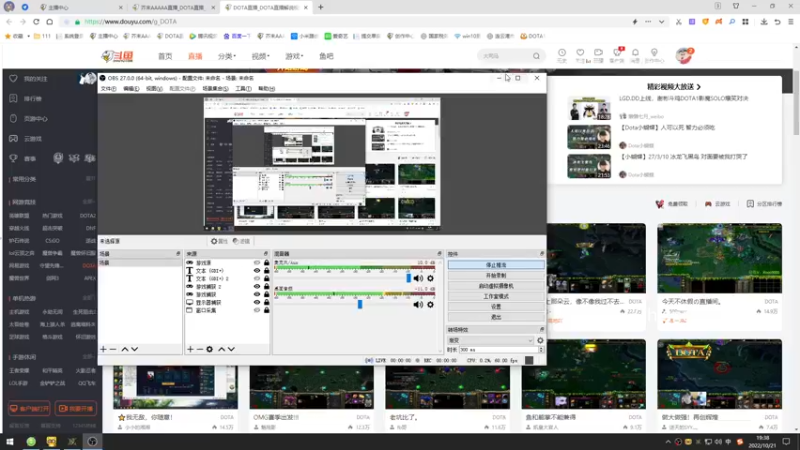
Task: Open second mixer channel settings gear
Action: click(x=431, y=305)
